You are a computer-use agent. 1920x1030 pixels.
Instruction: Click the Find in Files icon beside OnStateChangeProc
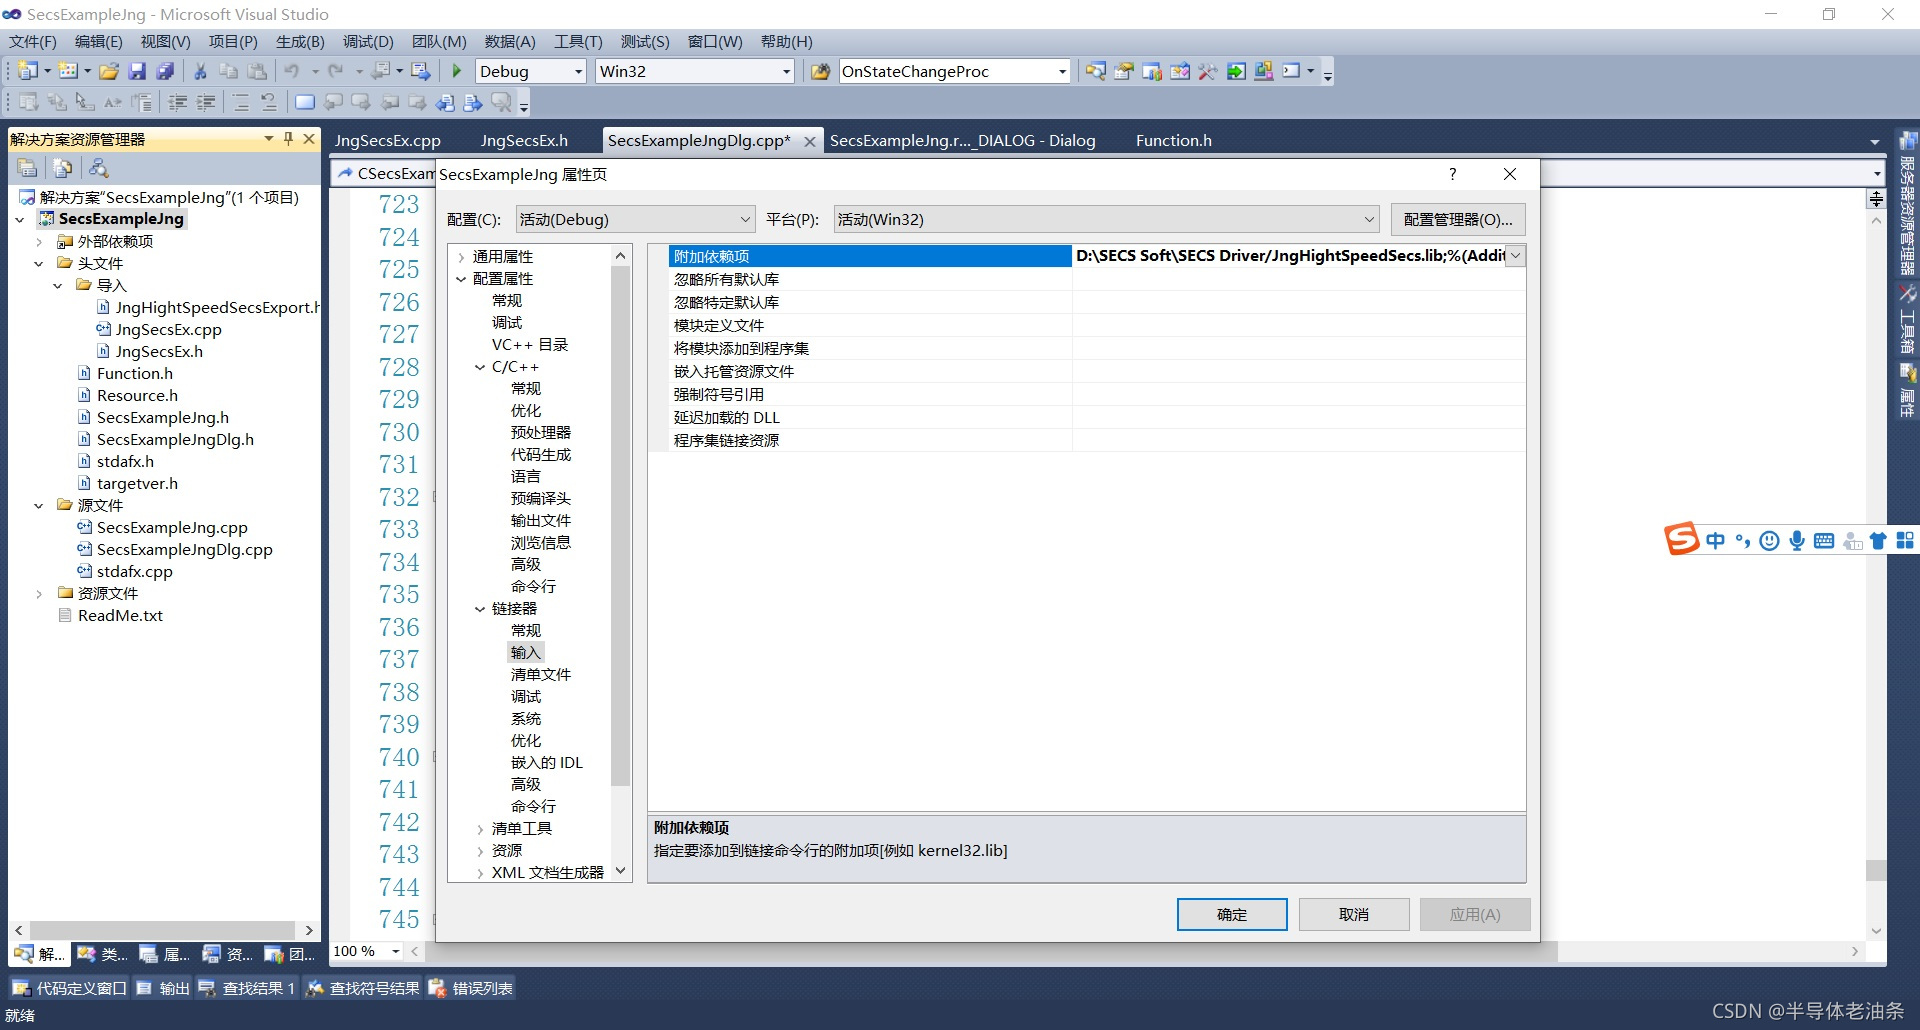820,71
